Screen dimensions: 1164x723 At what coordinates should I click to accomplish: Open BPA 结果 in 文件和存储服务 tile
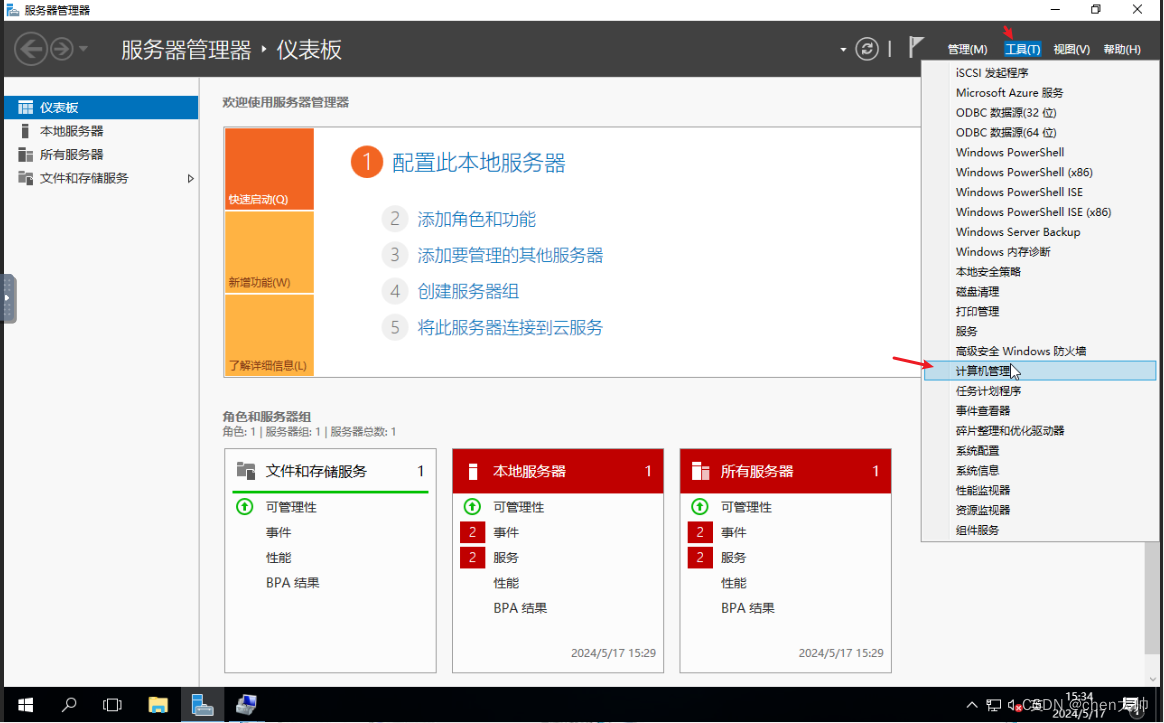pos(292,583)
